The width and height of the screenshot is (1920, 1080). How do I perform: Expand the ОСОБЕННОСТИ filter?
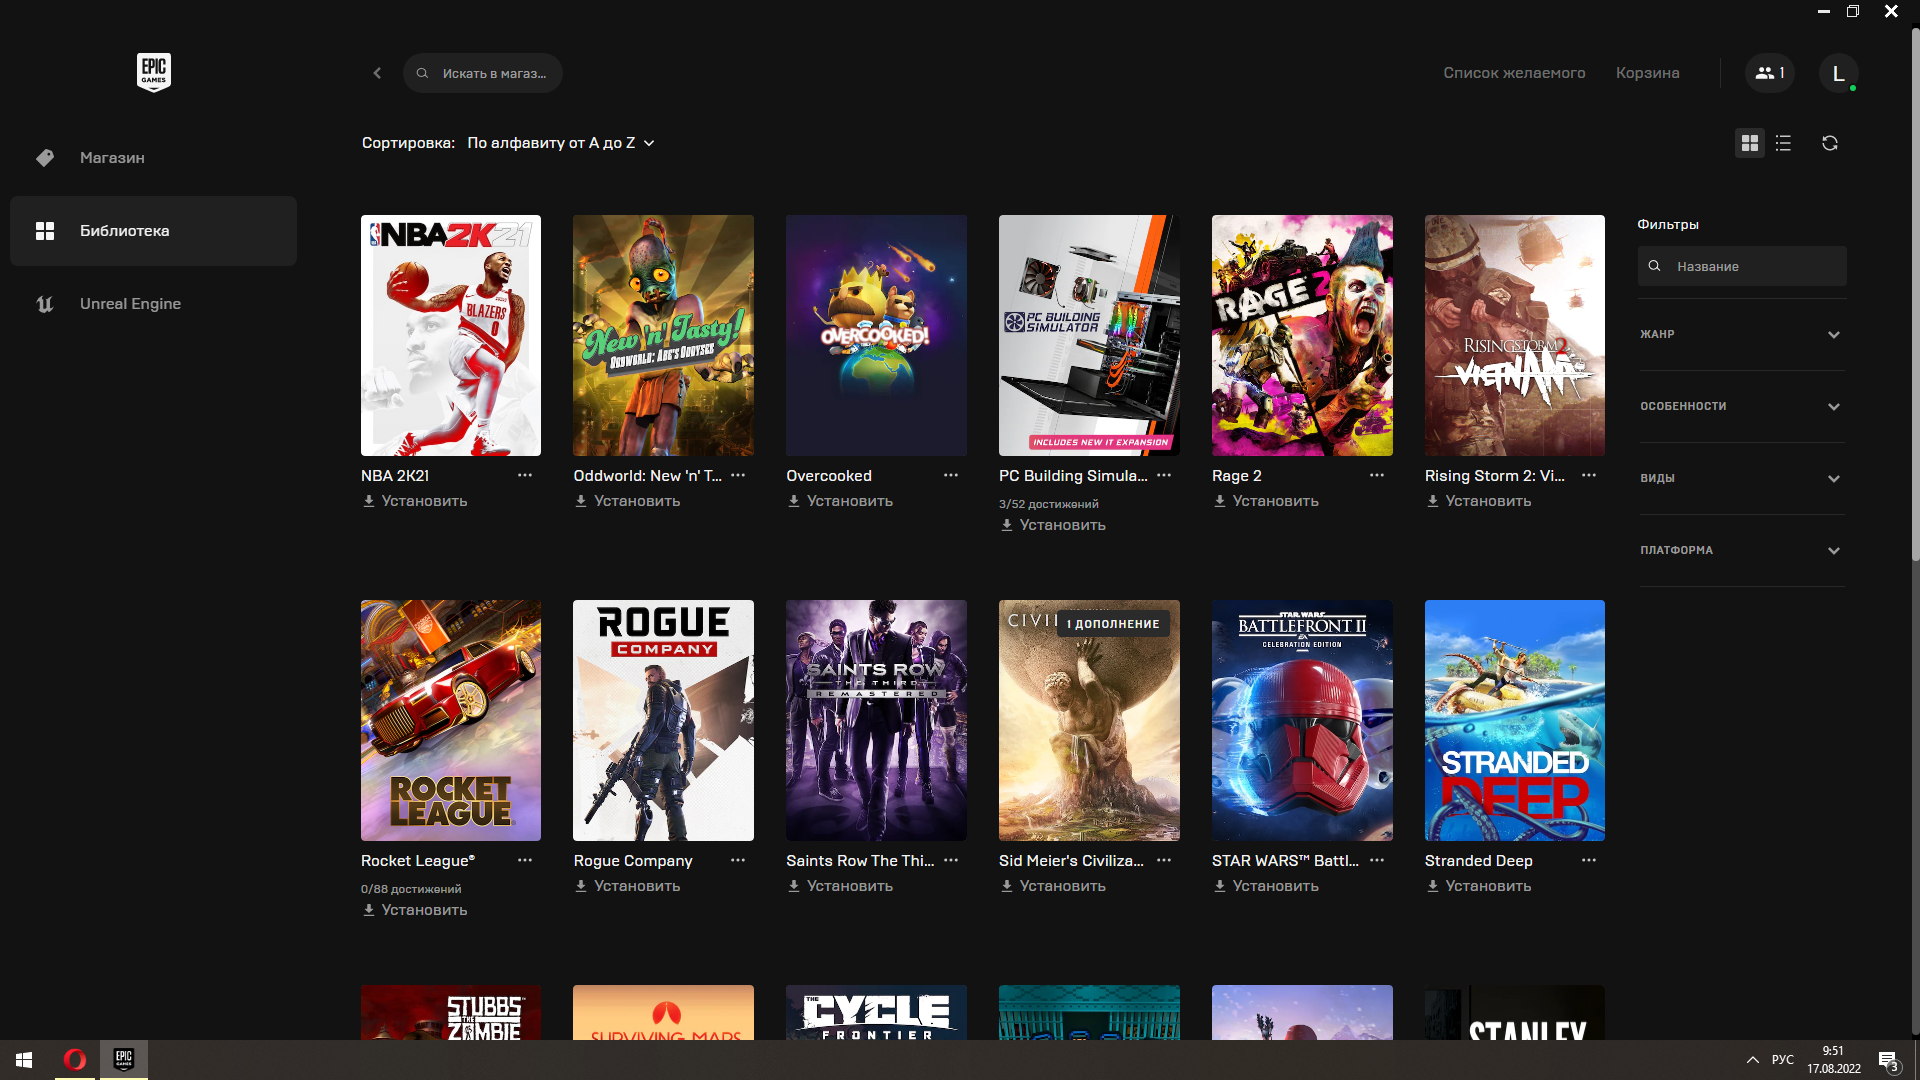tap(1741, 406)
